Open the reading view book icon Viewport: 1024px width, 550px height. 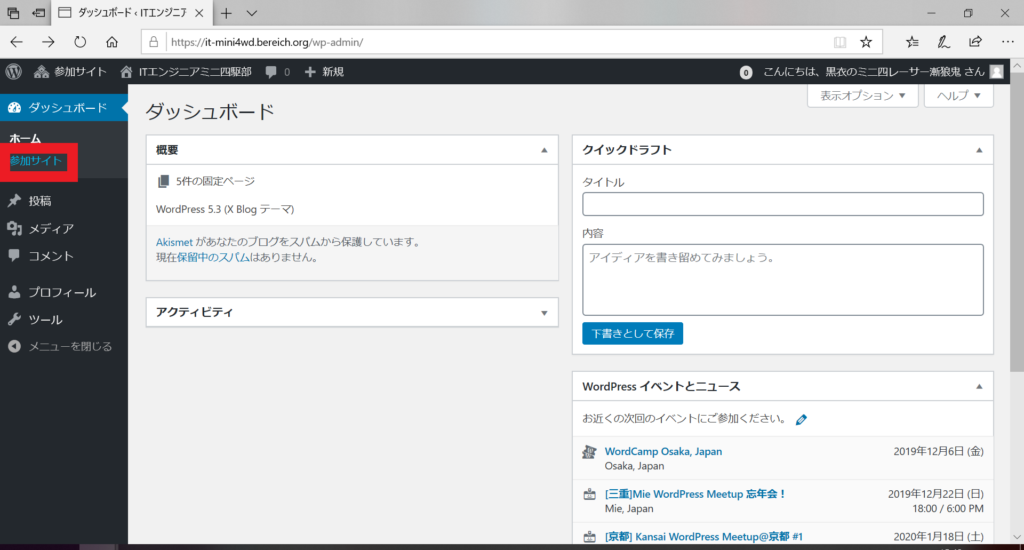coord(839,42)
